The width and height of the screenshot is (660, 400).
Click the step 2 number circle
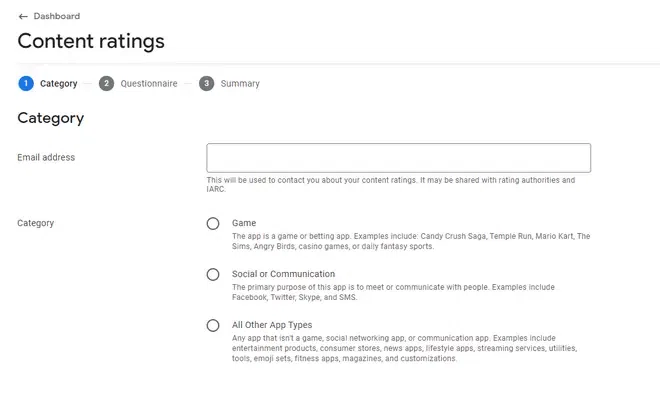106,84
